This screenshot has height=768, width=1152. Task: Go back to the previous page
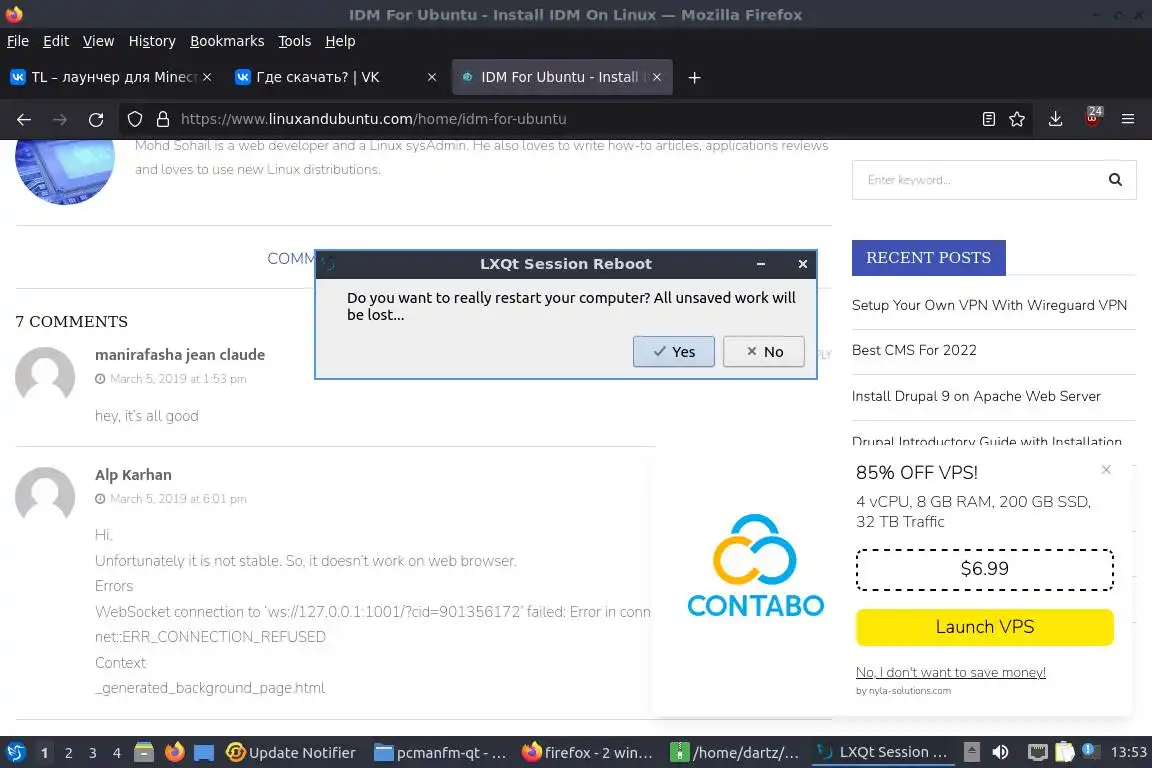pyautogui.click(x=24, y=119)
